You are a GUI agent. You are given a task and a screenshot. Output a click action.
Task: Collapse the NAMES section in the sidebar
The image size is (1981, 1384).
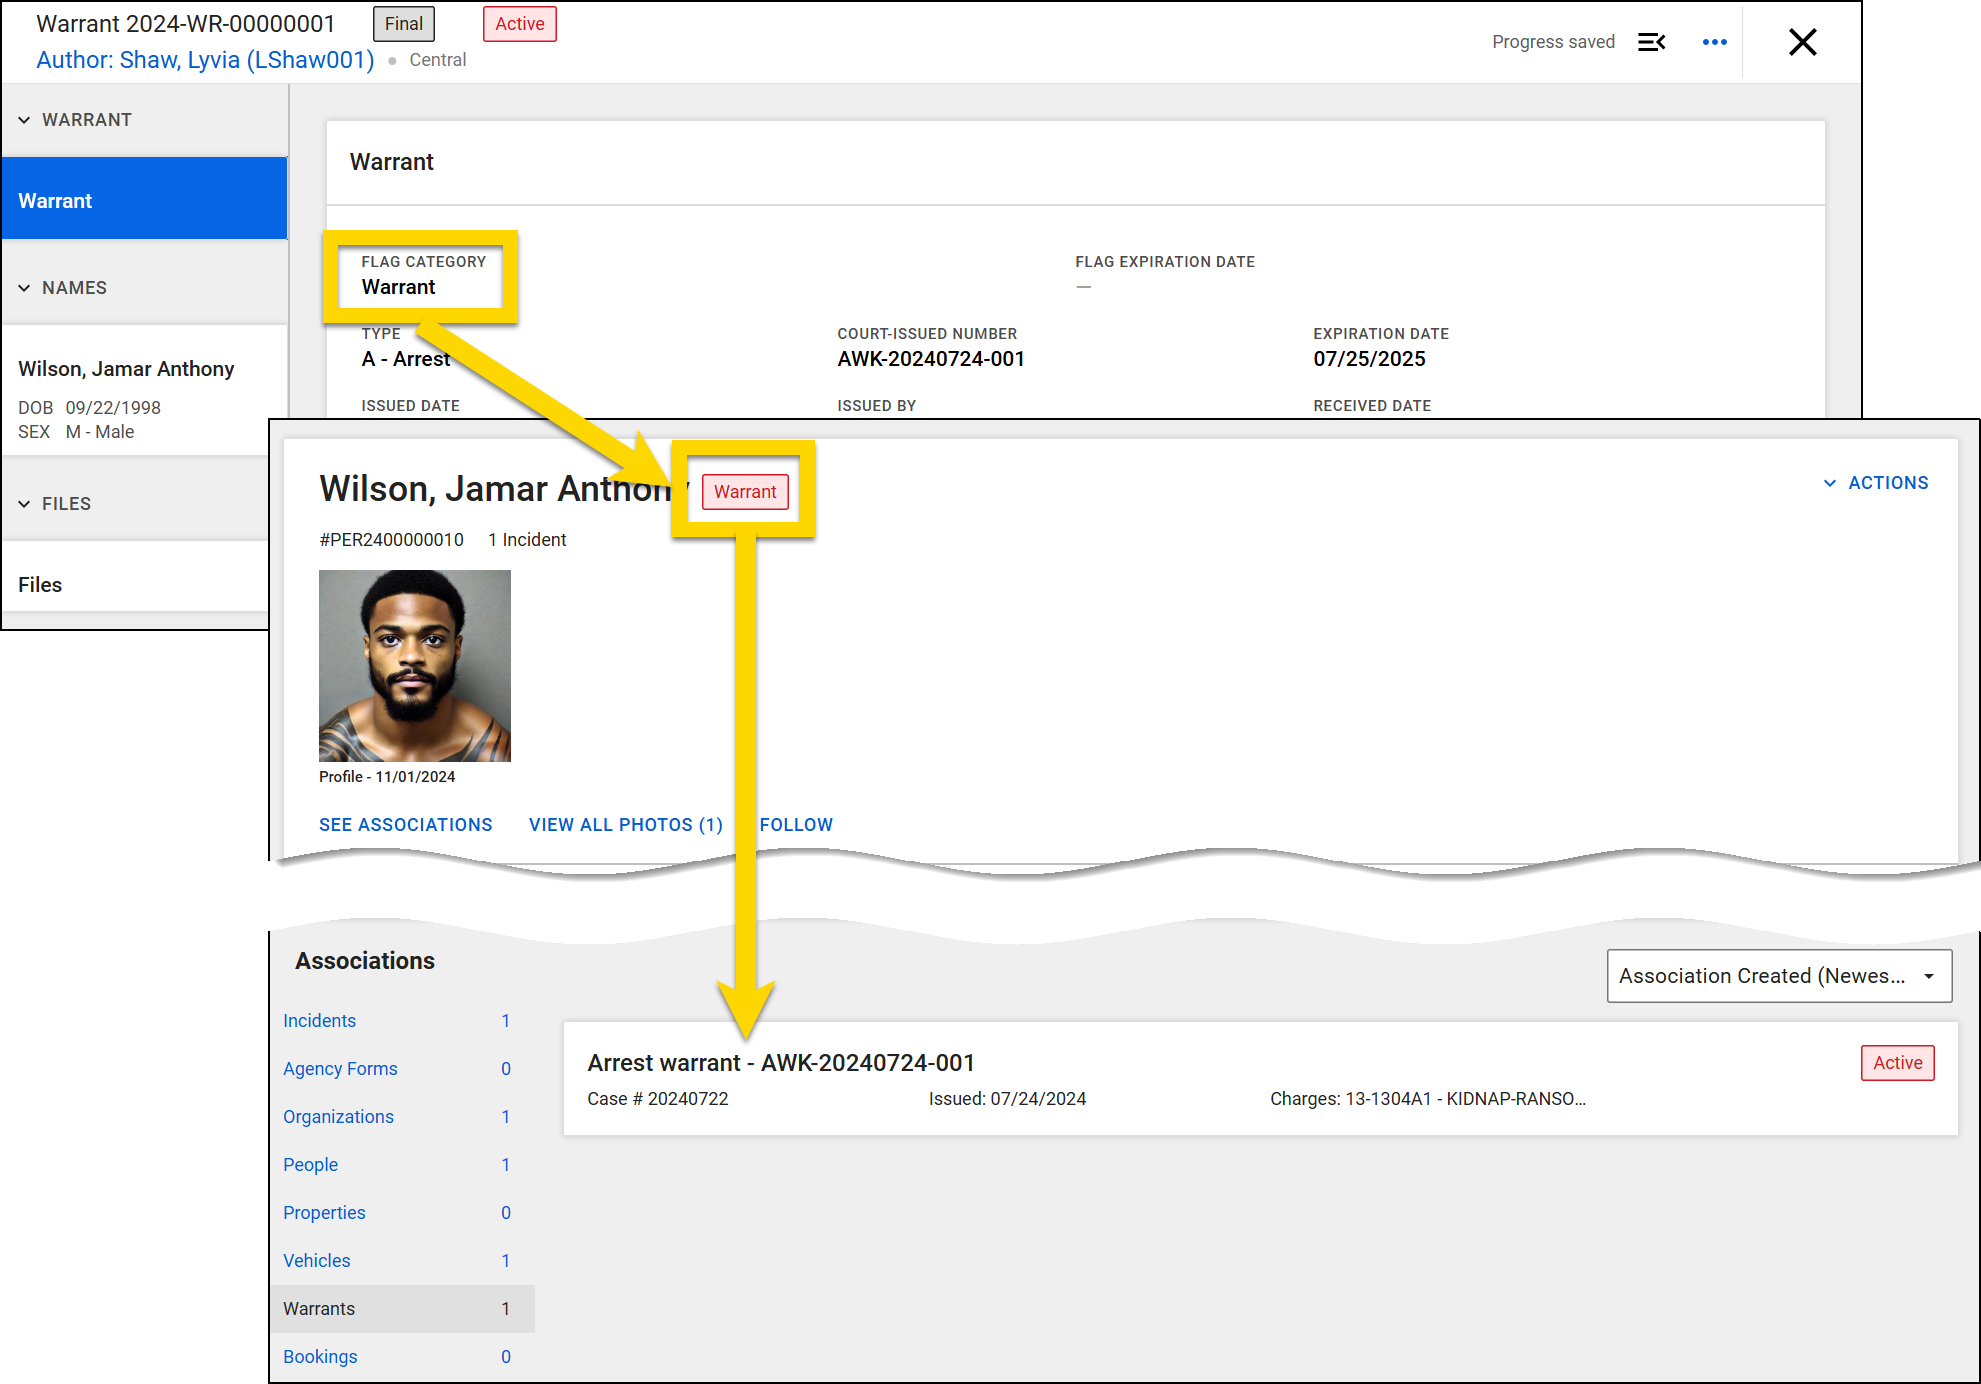click(x=25, y=287)
